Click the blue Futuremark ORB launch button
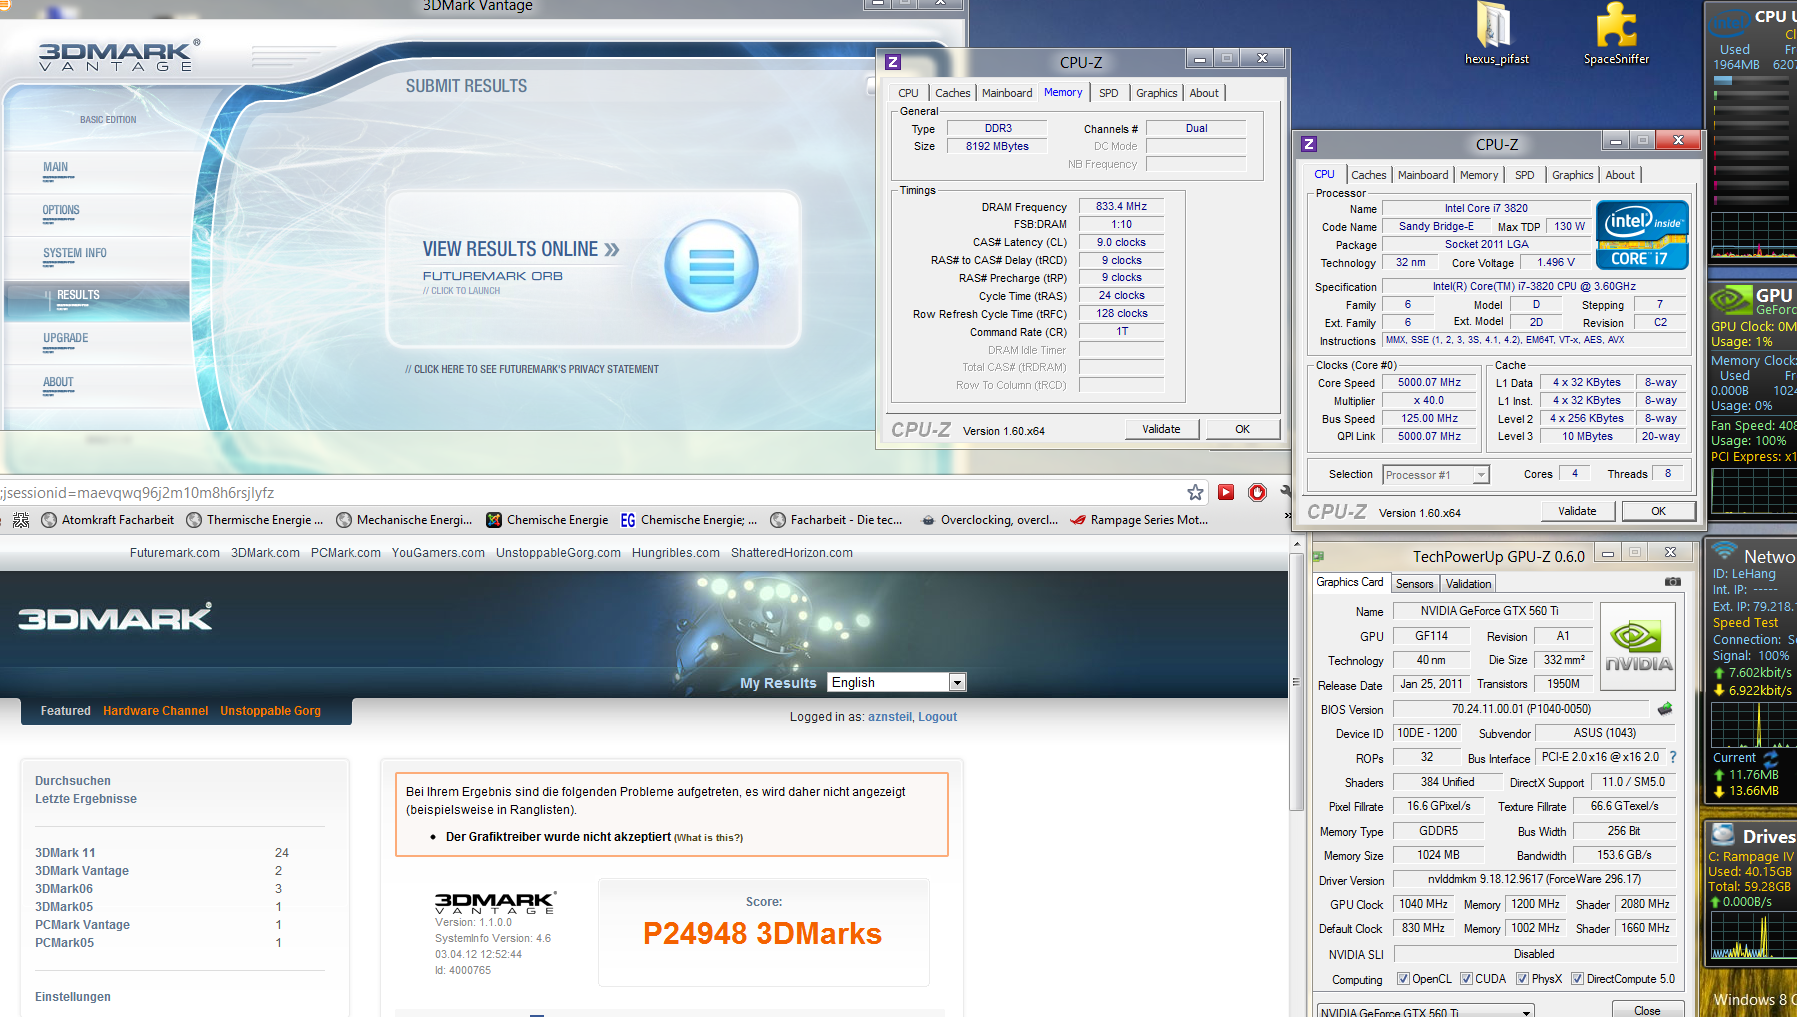1797x1017 pixels. 711,266
